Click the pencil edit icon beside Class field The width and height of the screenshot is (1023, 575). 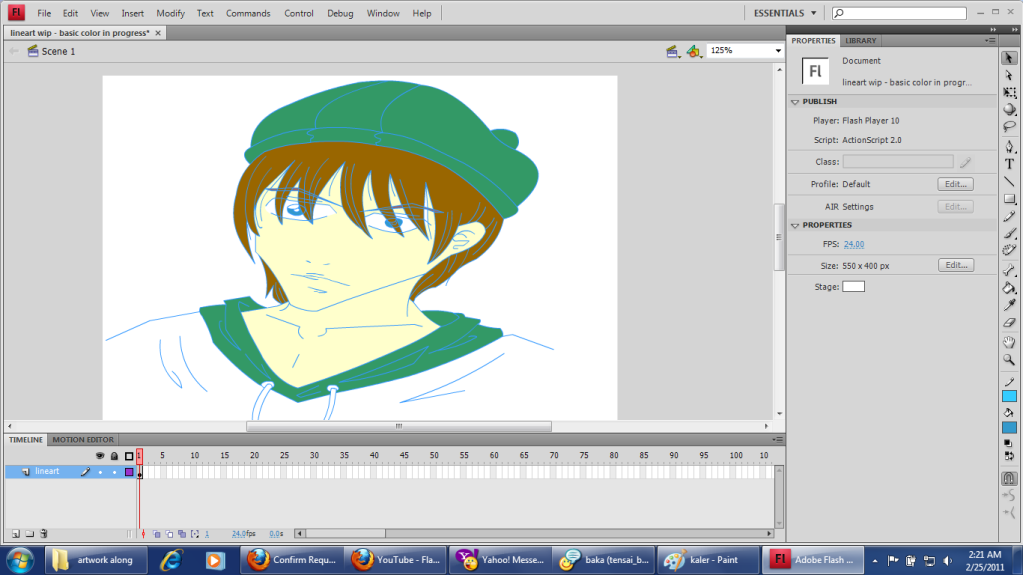coord(966,162)
